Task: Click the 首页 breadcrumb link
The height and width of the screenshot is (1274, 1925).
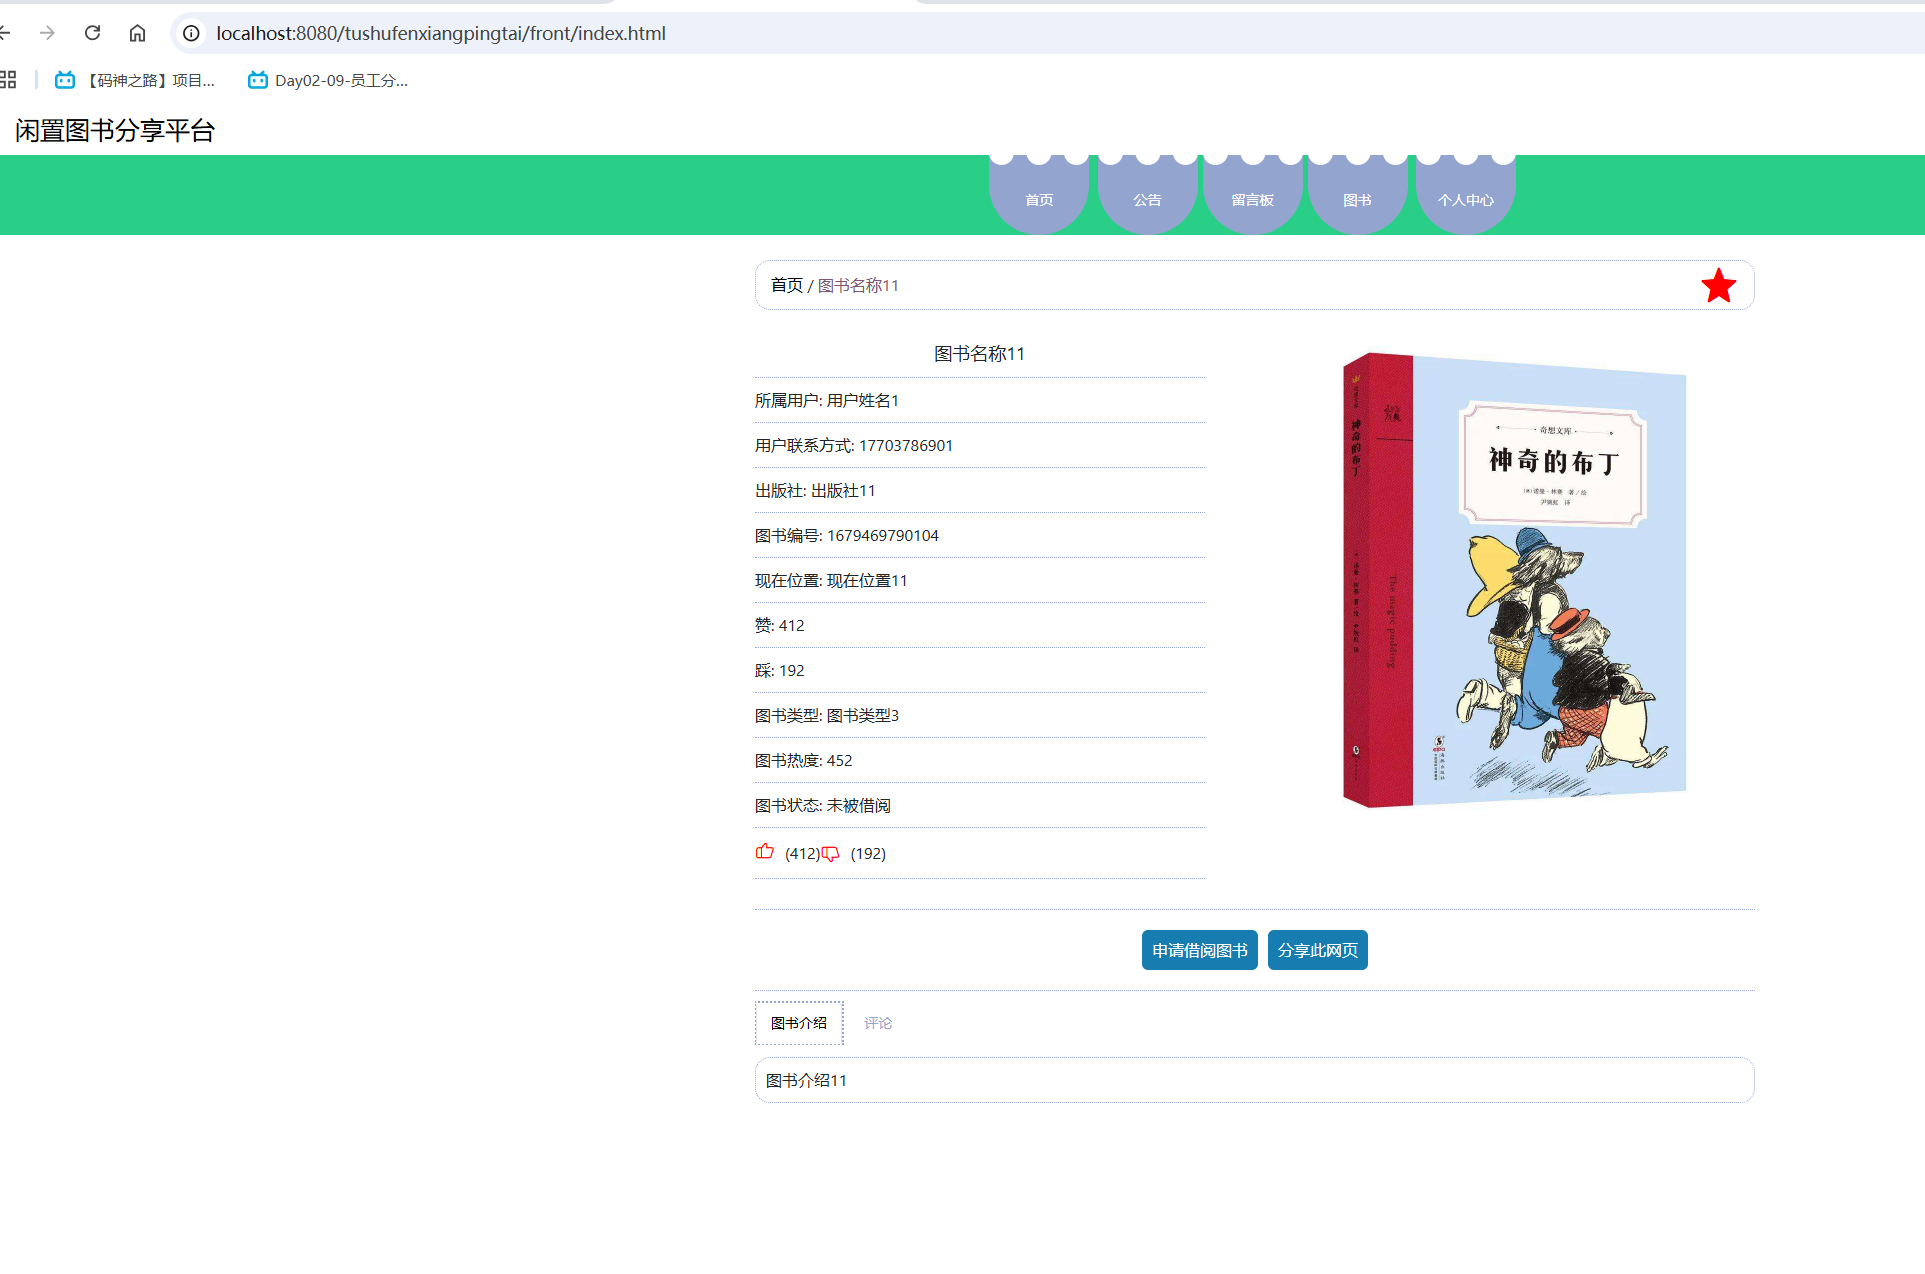Action: click(x=786, y=285)
